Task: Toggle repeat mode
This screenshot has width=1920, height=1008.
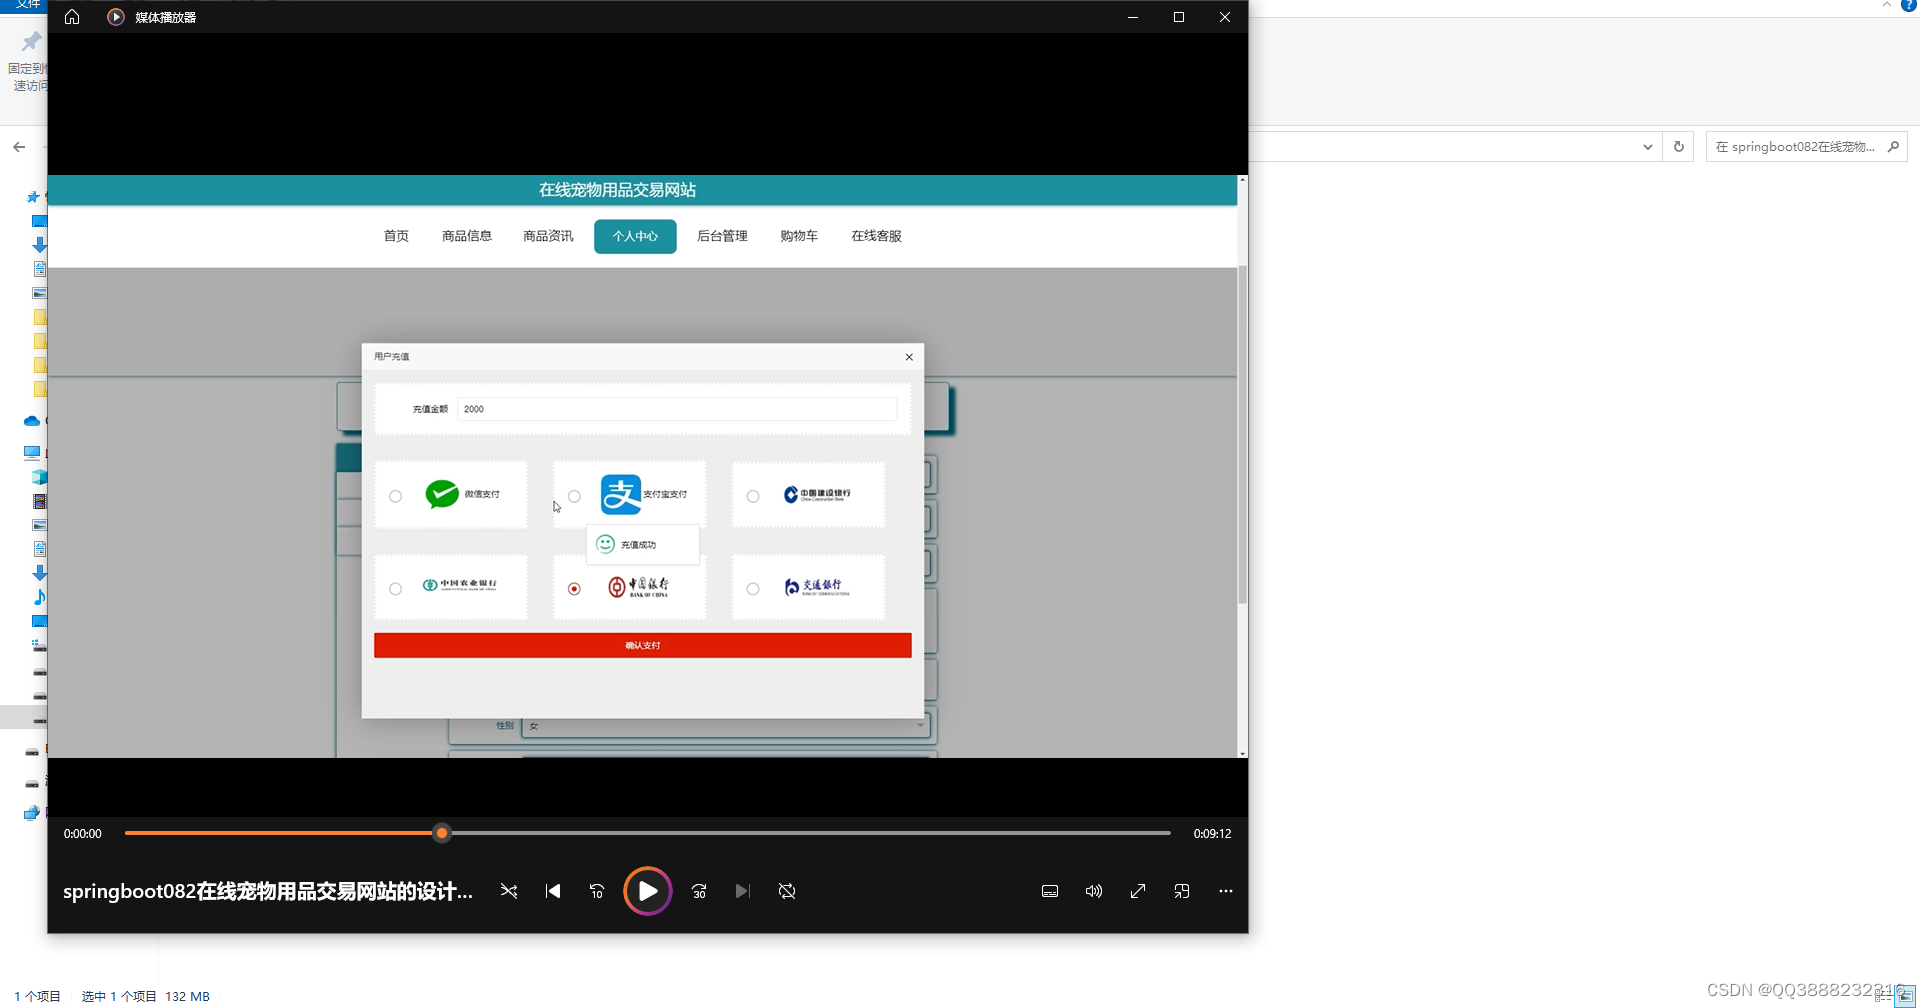Action: click(x=787, y=891)
